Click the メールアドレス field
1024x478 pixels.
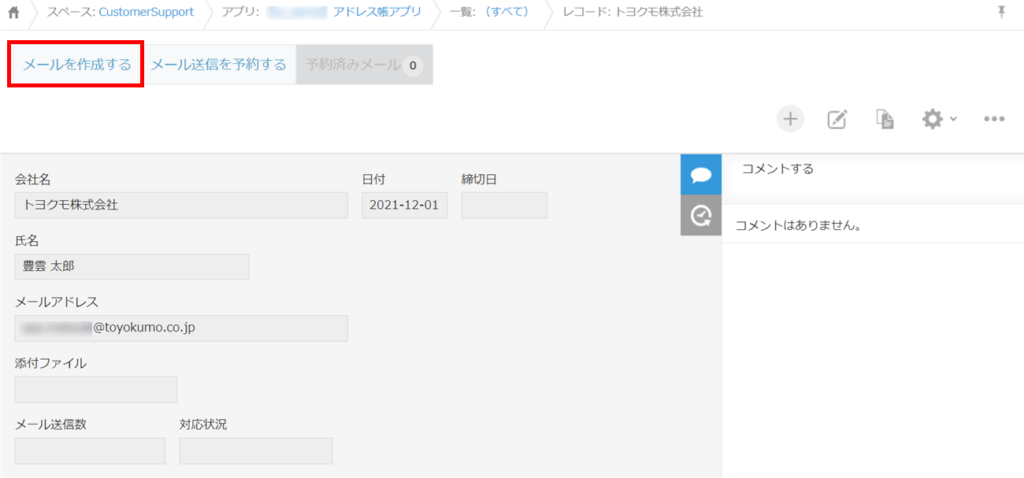pos(181,328)
